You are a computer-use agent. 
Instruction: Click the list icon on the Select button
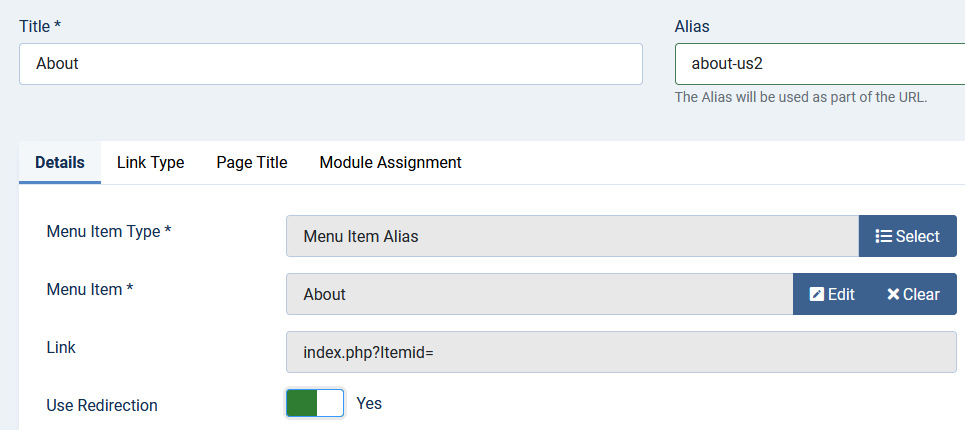point(883,237)
